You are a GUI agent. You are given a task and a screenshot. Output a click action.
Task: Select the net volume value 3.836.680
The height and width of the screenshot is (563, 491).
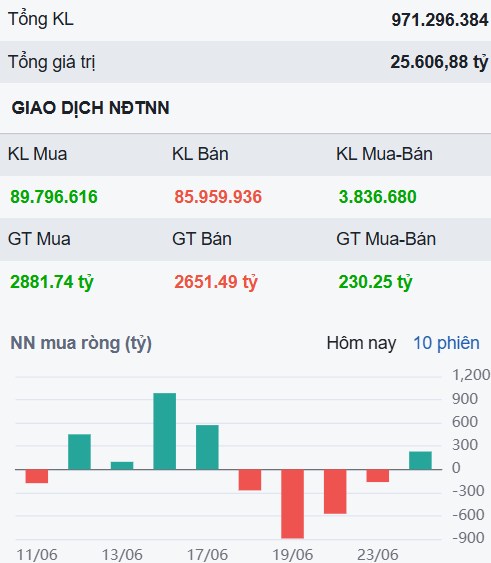(x=377, y=197)
